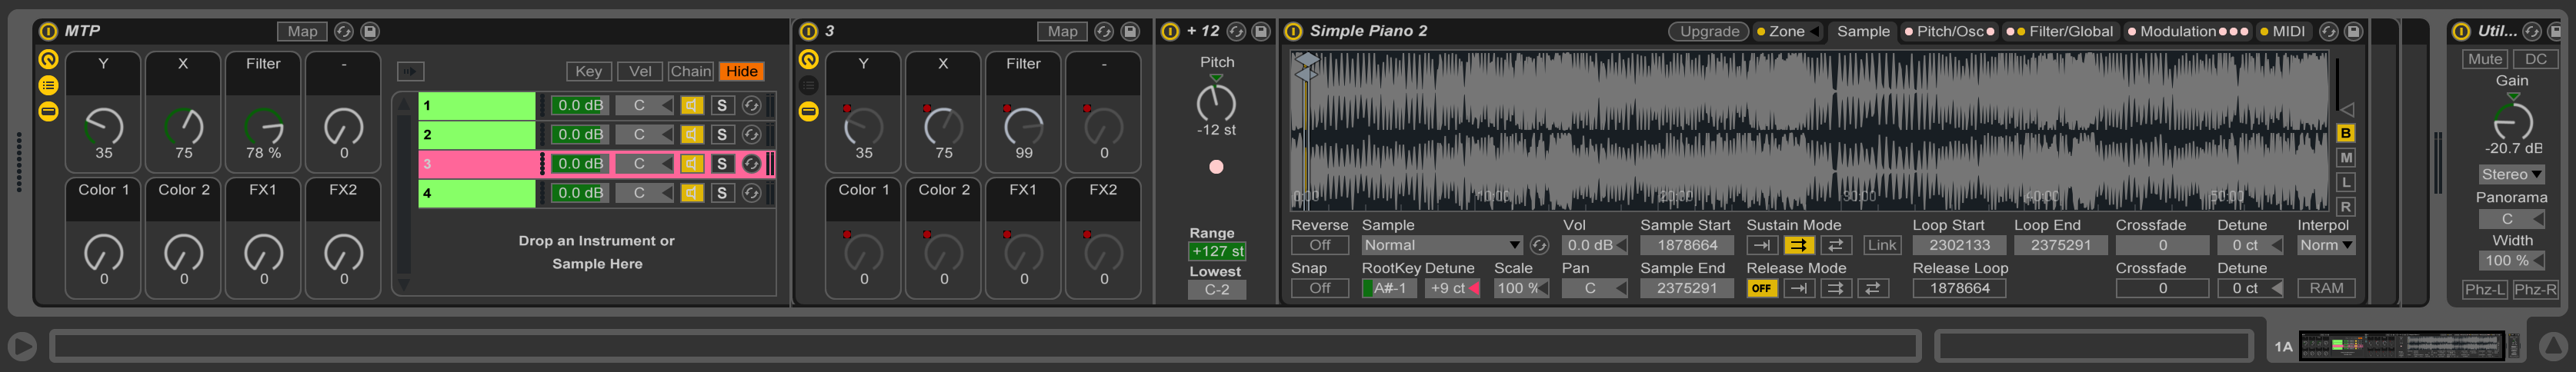Toggle MTP rack device activator
Screen dimensions: 2576x372
pos(48,31)
